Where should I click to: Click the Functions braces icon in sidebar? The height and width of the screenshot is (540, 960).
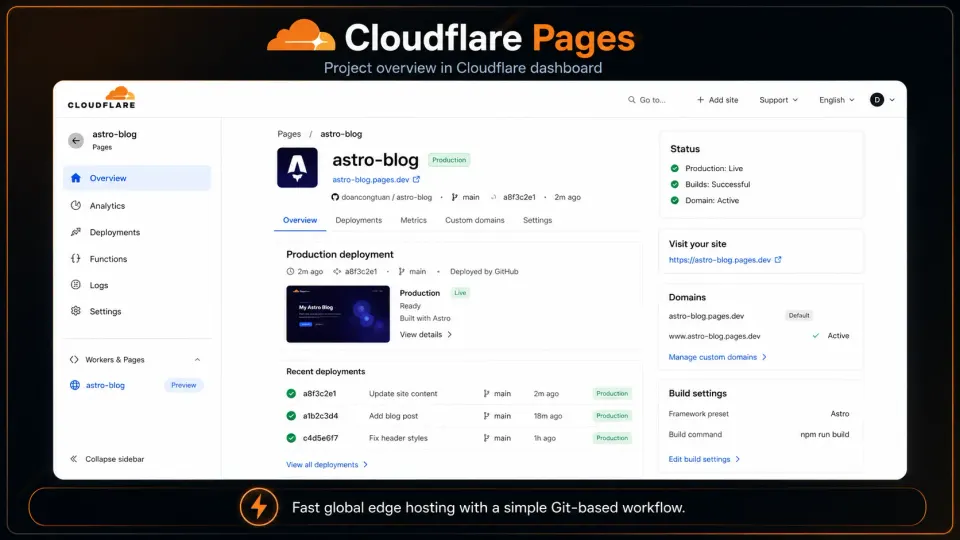(75, 258)
